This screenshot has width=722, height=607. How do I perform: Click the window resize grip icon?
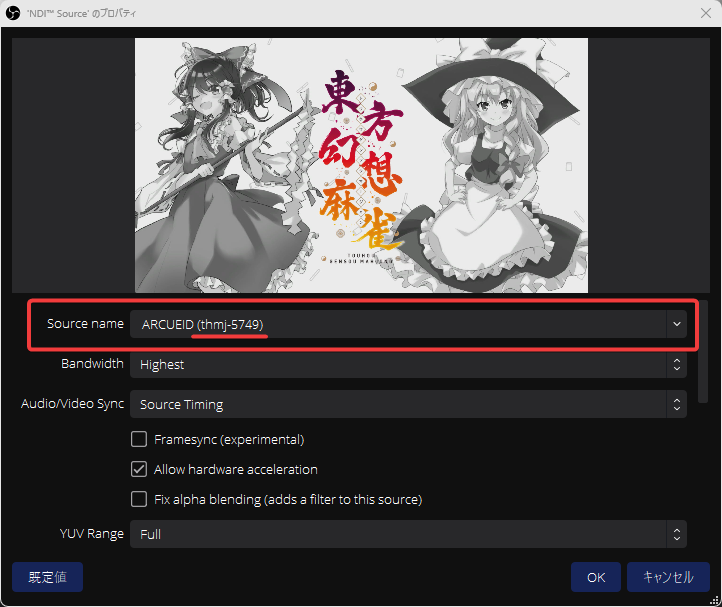click(x=714, y=600)
